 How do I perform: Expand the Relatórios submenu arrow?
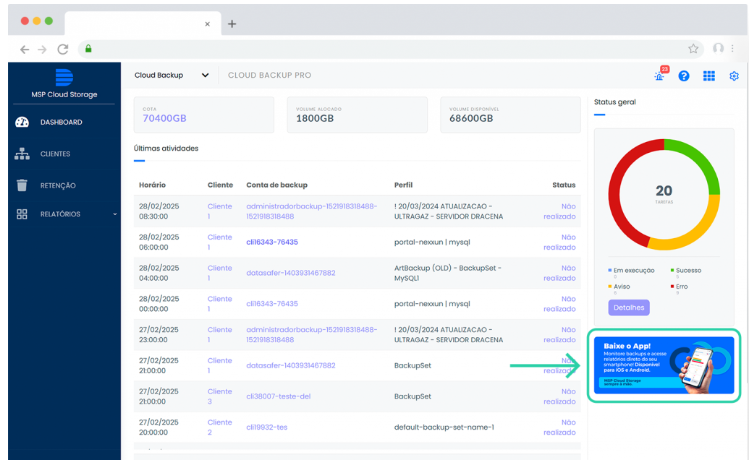pos(115,214)
